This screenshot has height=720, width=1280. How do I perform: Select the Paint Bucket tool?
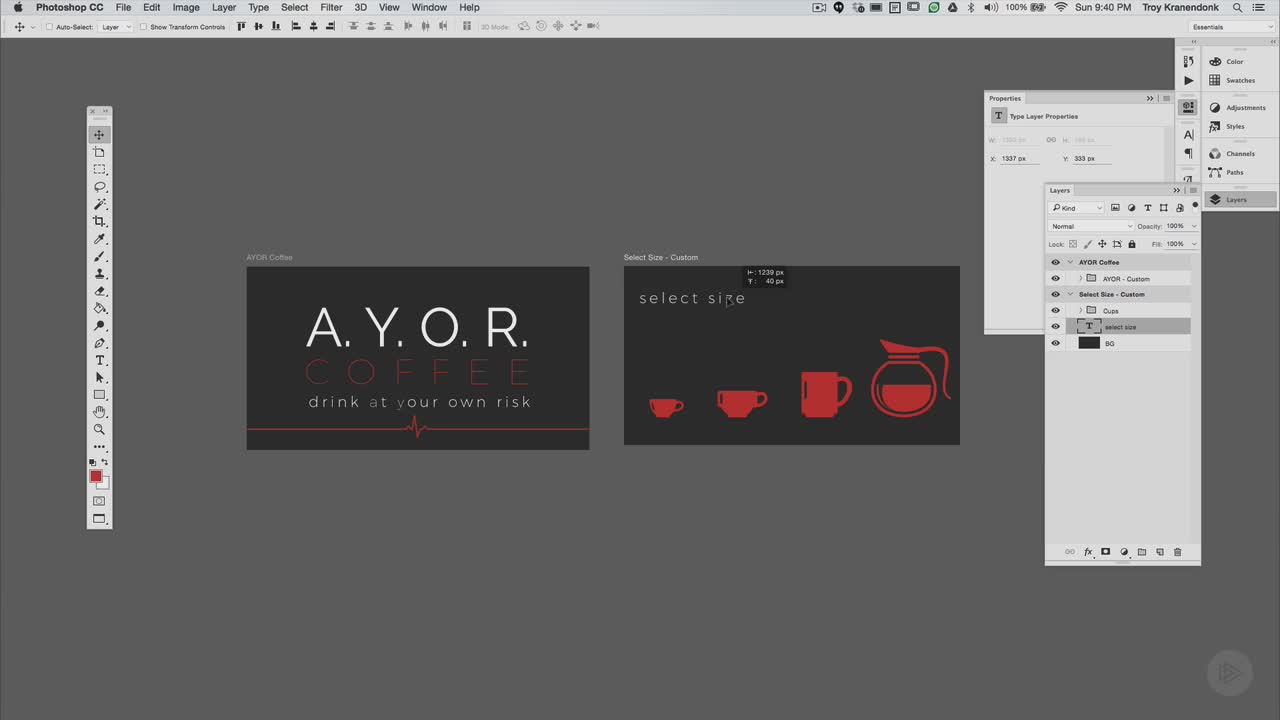click(x=99, y=308)
